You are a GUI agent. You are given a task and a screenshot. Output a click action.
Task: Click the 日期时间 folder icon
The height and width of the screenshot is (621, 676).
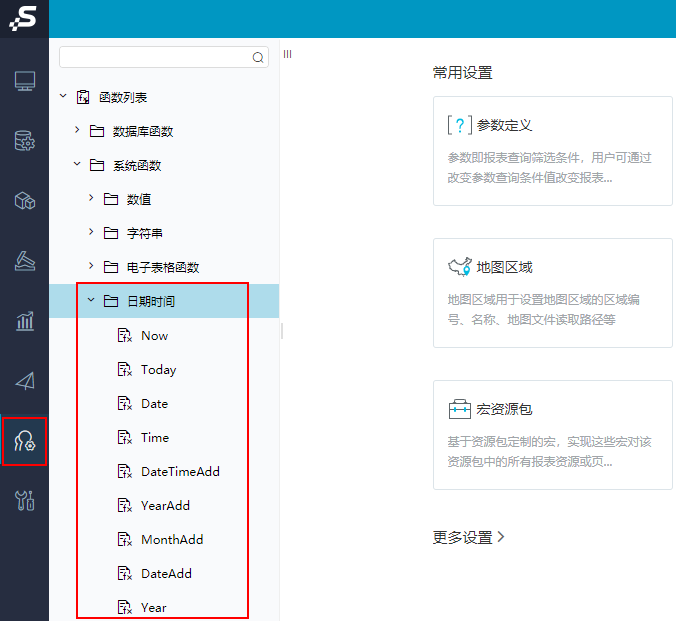[x=111, y=301]
